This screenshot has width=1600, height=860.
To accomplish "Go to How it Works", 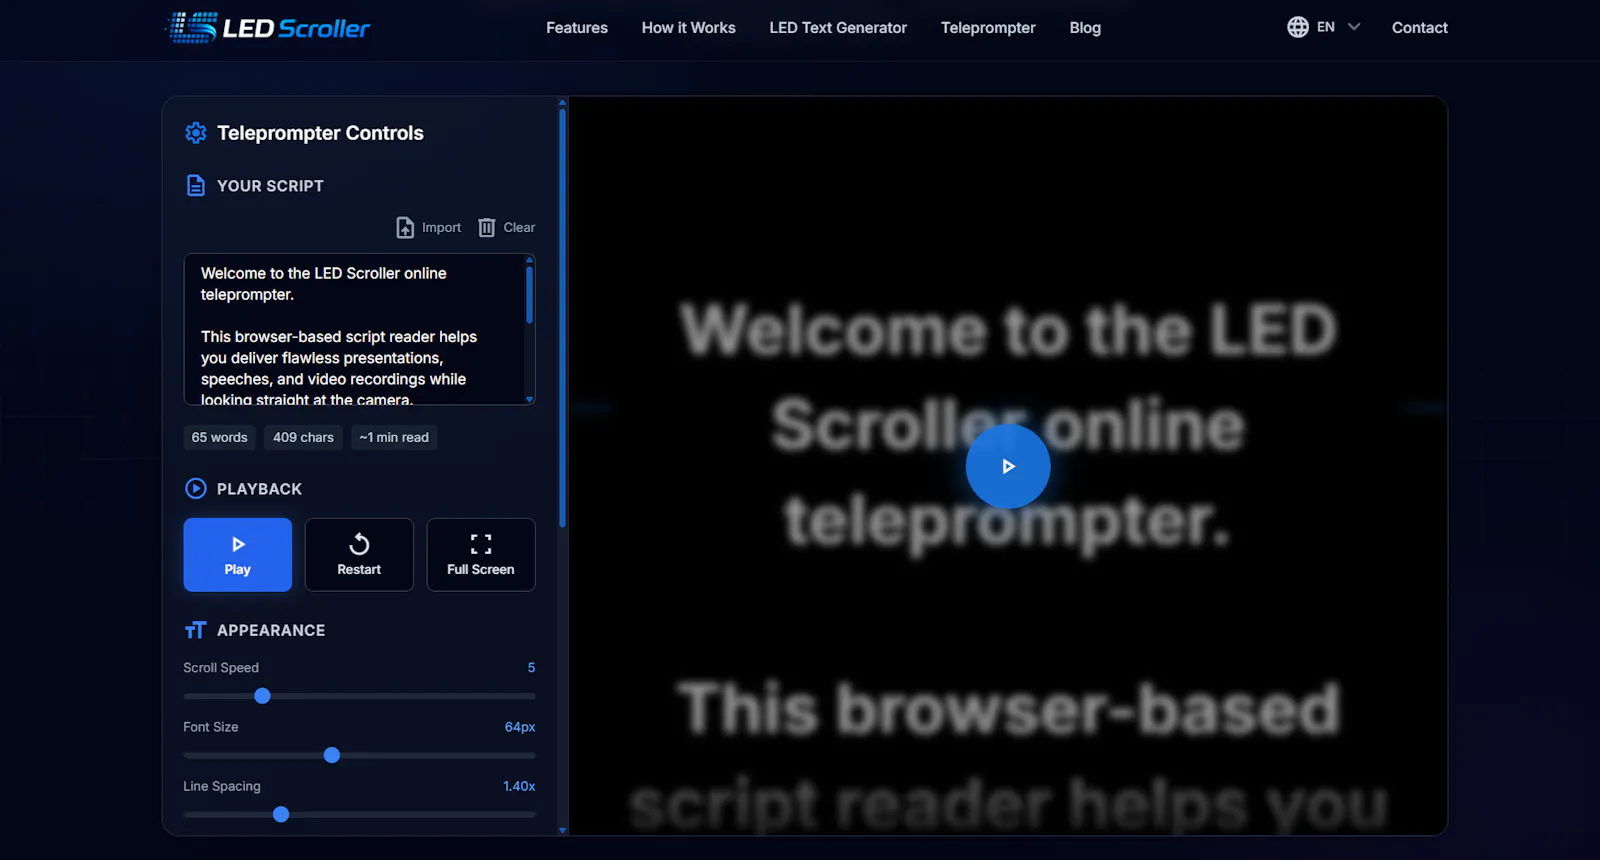I will [x=688, y=28].
